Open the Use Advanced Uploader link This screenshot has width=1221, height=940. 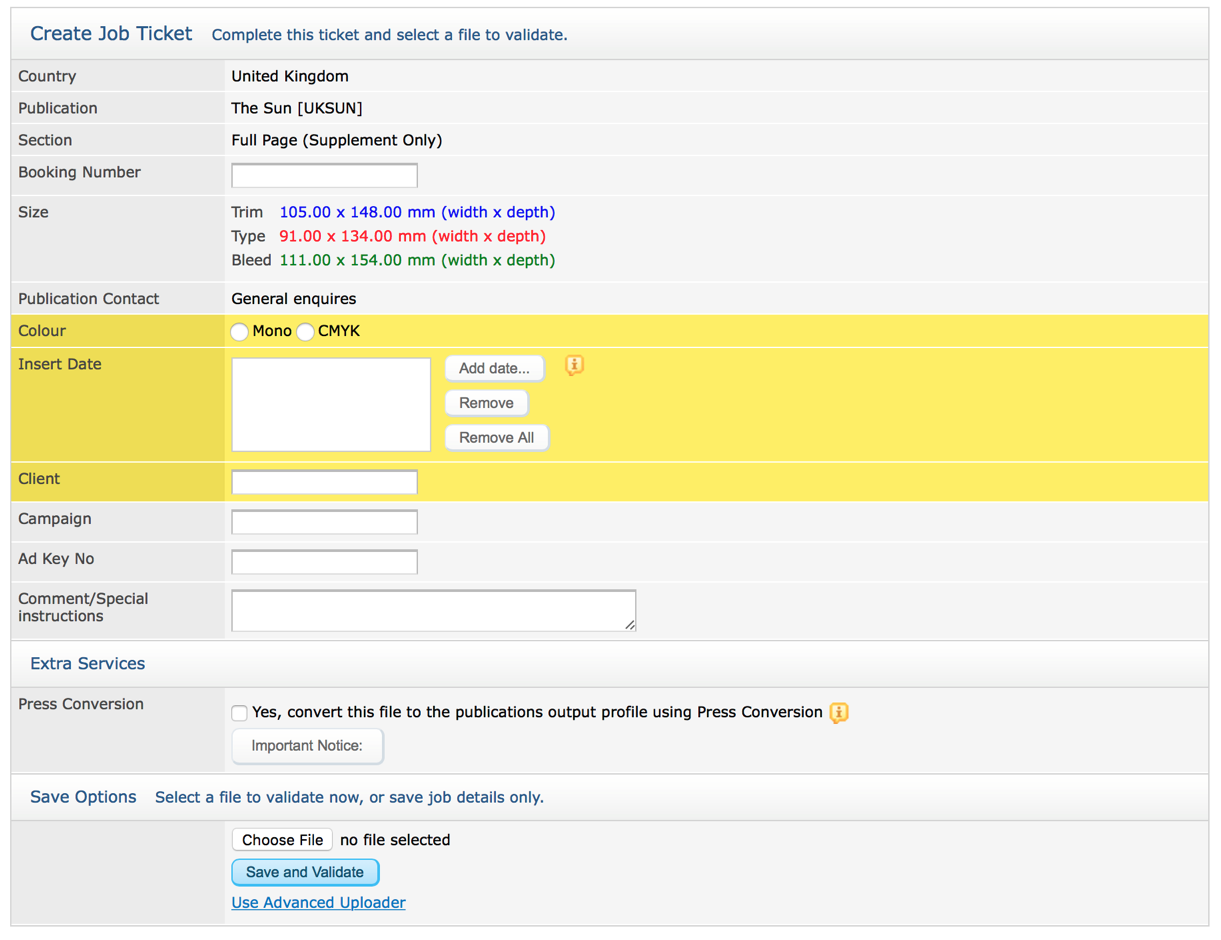pos(318,903)
